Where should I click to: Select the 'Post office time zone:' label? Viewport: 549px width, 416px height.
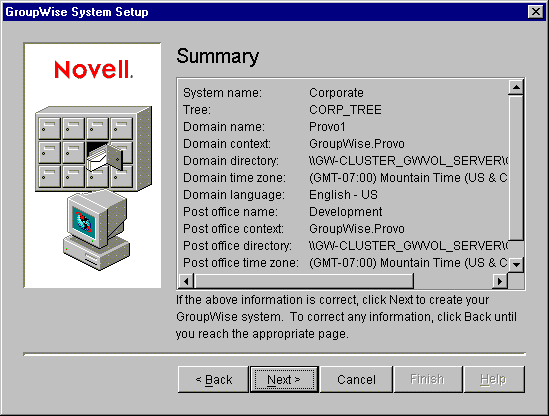241,263
